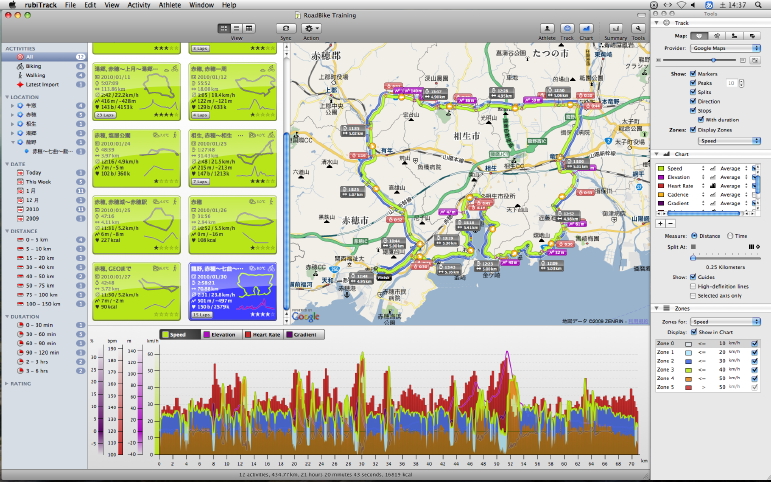Toggle With duration checkbox

pos(701,120)
